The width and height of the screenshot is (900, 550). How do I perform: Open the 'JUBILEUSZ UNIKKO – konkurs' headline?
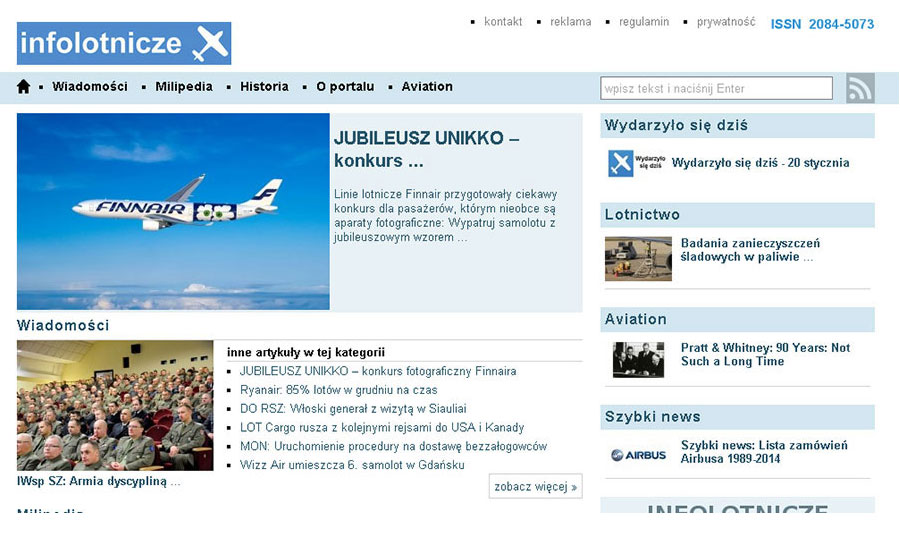[x=426, y=149]
